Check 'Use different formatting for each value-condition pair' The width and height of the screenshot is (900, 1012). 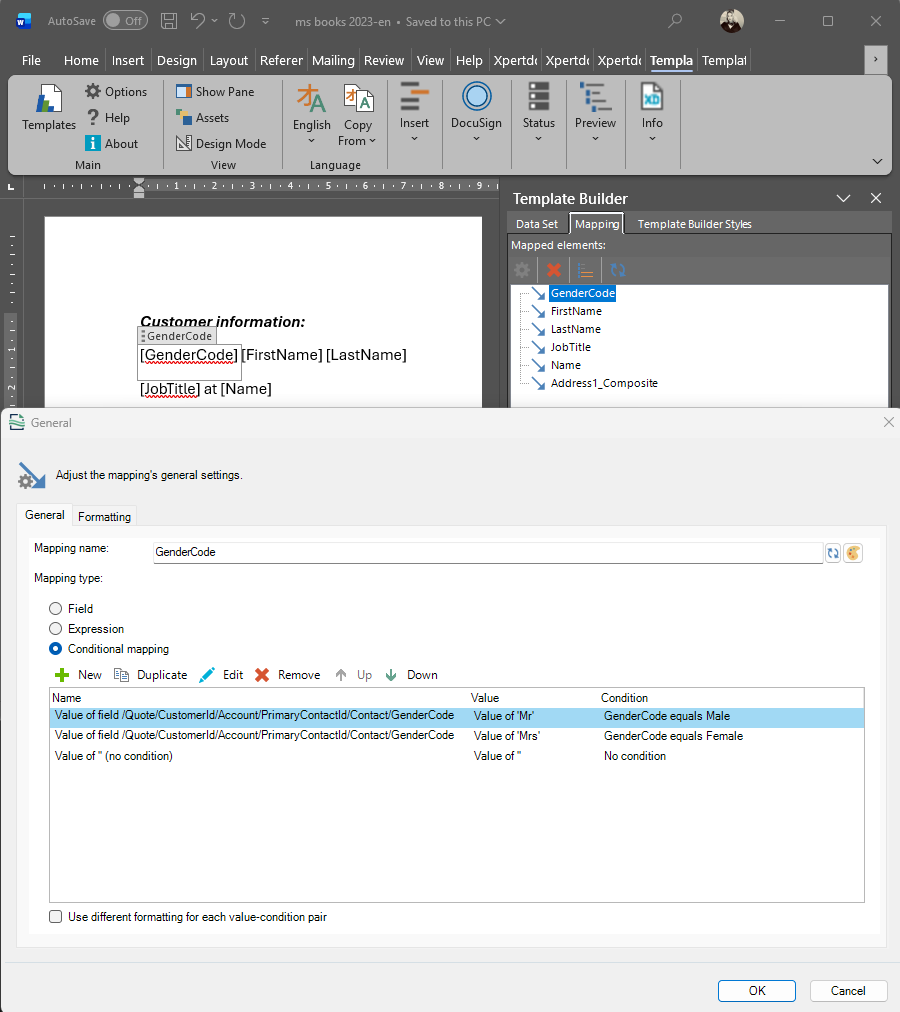point(56,916)
